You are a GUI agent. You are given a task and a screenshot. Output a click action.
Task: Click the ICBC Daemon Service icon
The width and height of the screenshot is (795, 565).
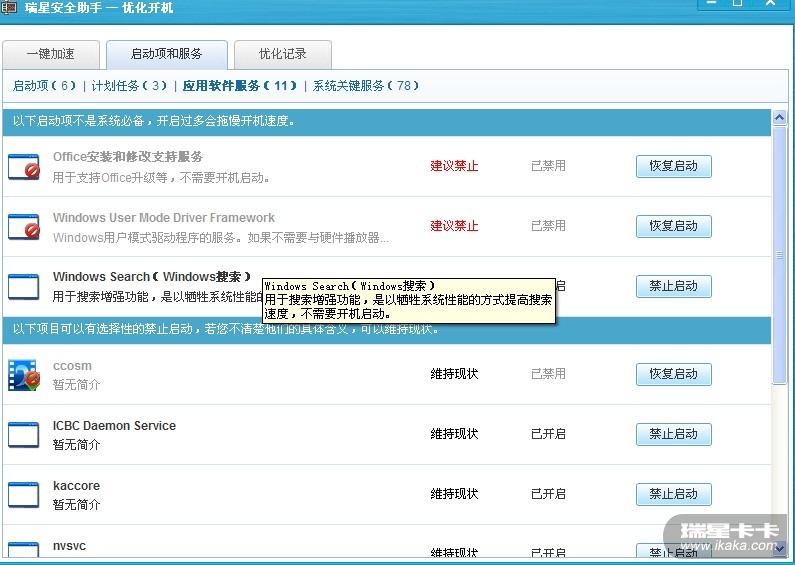[24, 434]
